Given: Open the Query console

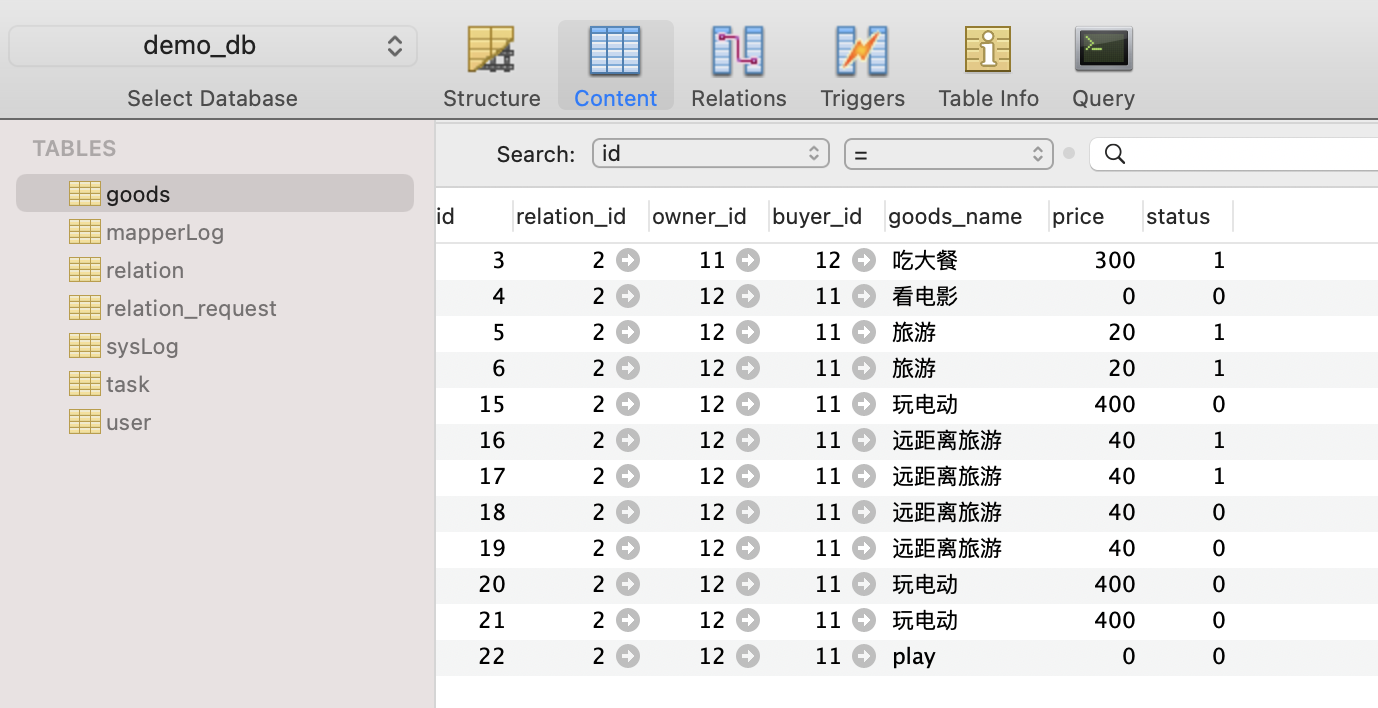Looking at the screenshot, I should tap(1103, 67).
